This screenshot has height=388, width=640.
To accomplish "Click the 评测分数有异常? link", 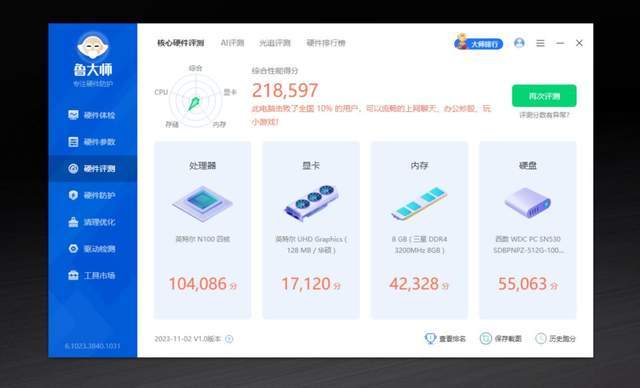I will (x=544, y=115).
